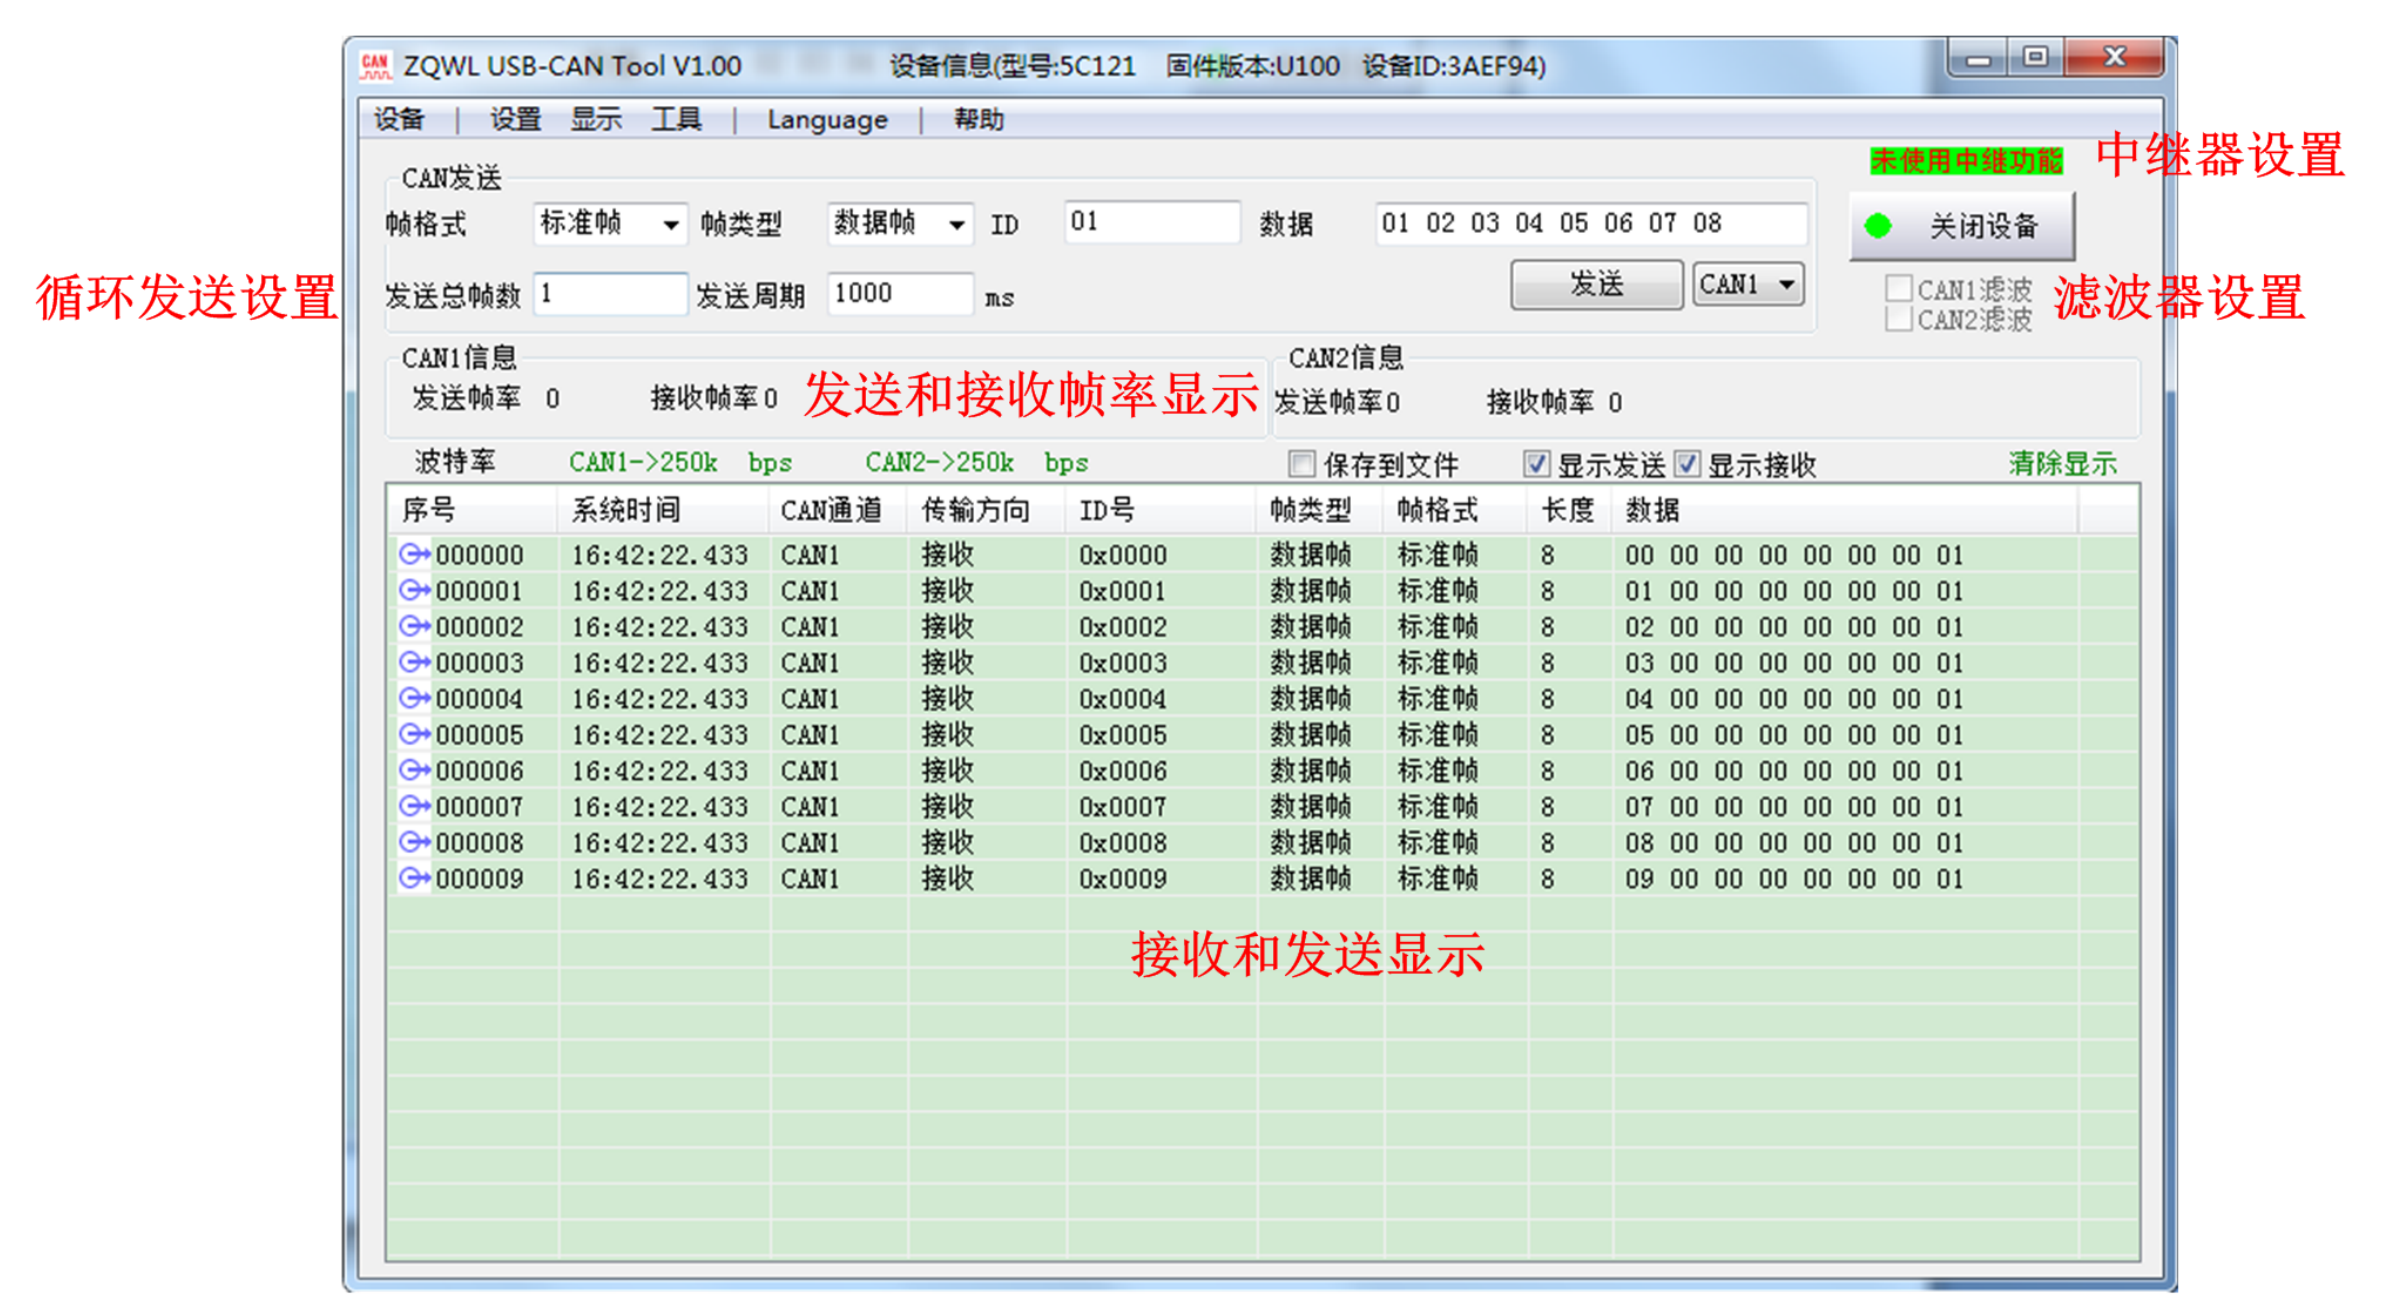Click the receive arrow icon of row 000005

coord(413,734)
